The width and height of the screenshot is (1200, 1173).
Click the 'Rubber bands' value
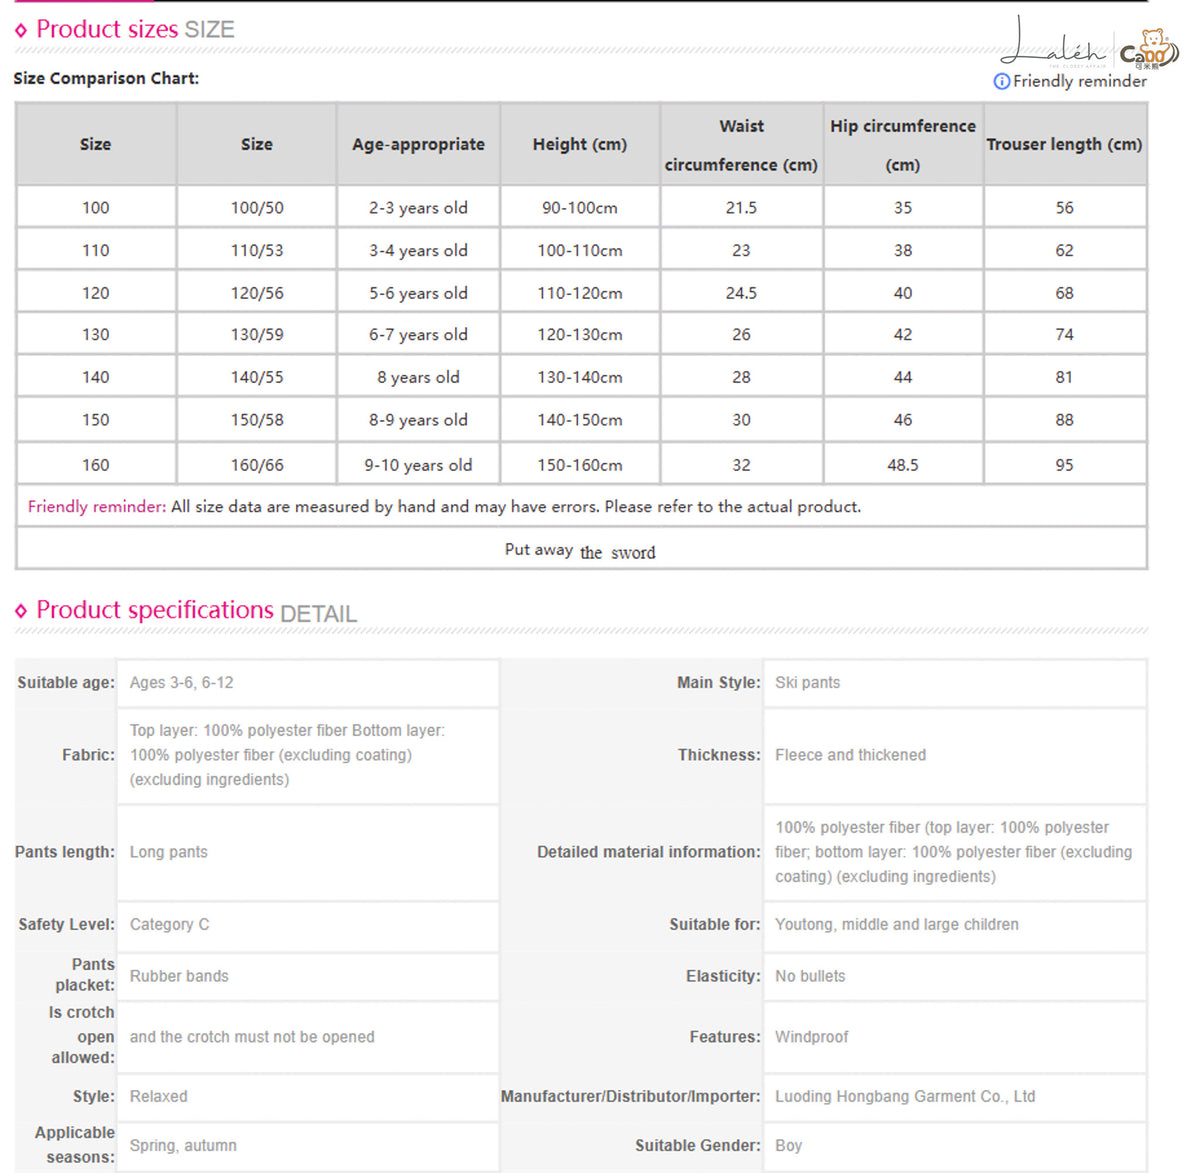179,976
